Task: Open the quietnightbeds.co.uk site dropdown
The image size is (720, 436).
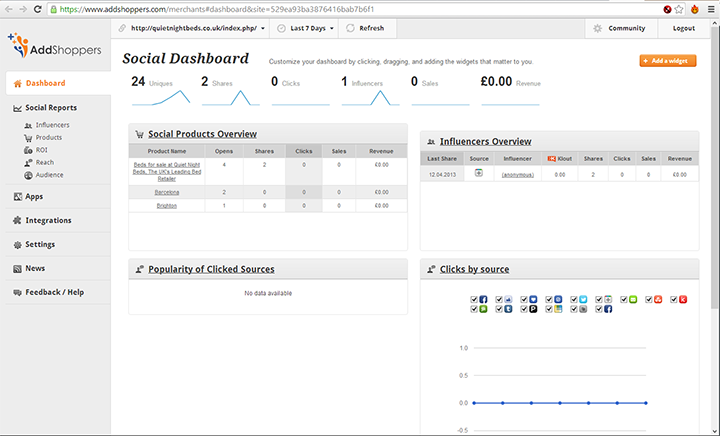Action: 189,28
